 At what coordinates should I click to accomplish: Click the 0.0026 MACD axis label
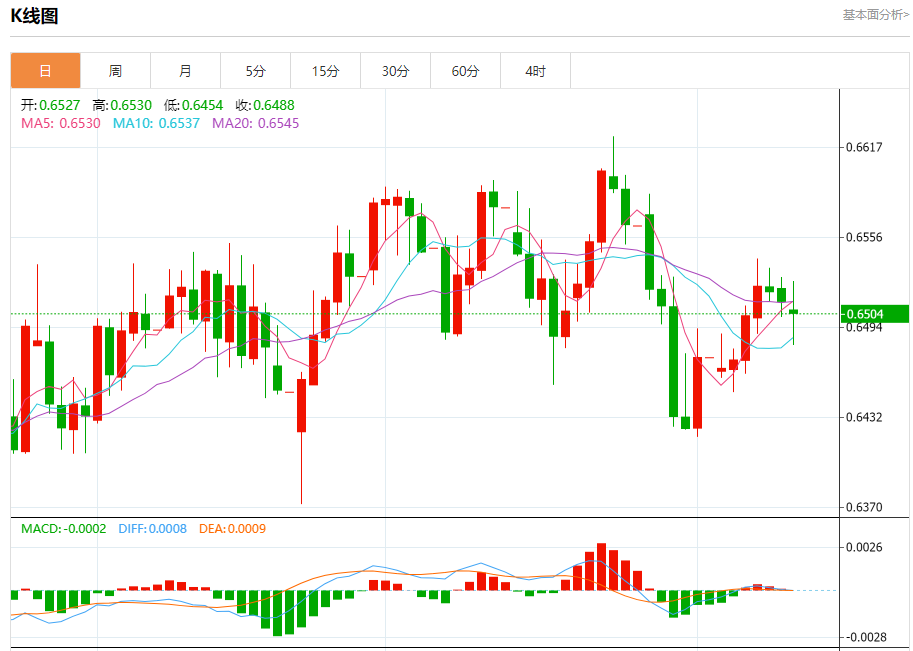864,547
